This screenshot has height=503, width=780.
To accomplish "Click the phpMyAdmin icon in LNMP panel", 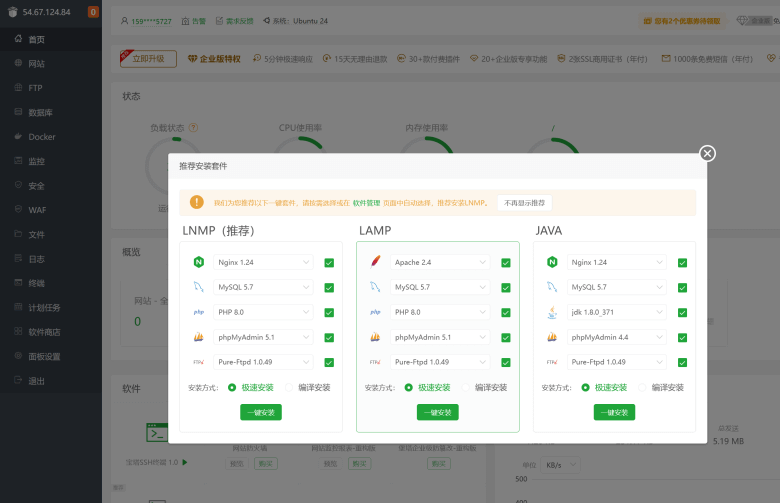I will [198, 337].
